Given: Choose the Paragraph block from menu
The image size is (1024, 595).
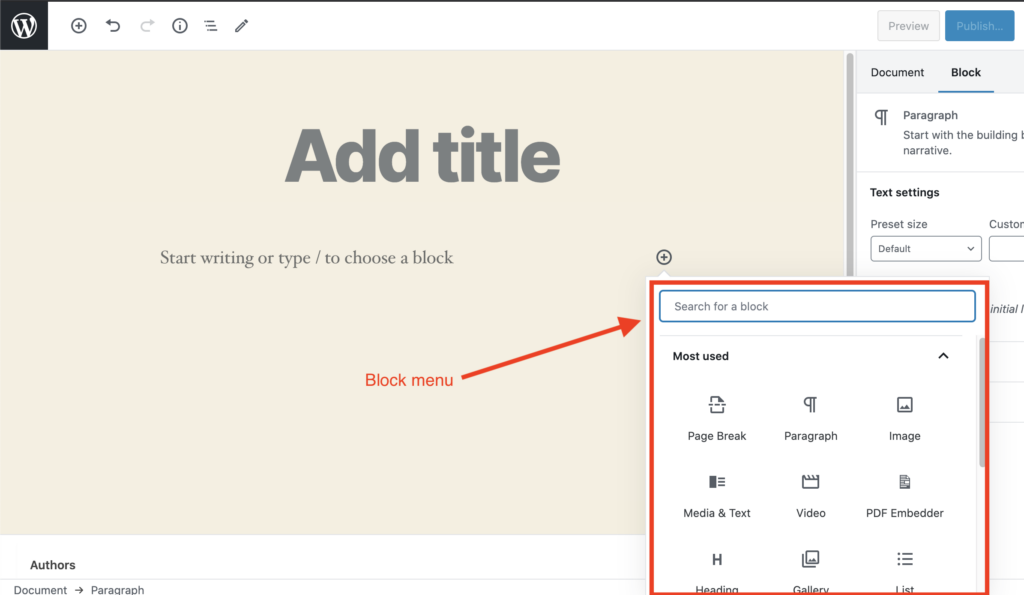Looking at the screenshot, I should pyautogui.click(x=810, y=417).
